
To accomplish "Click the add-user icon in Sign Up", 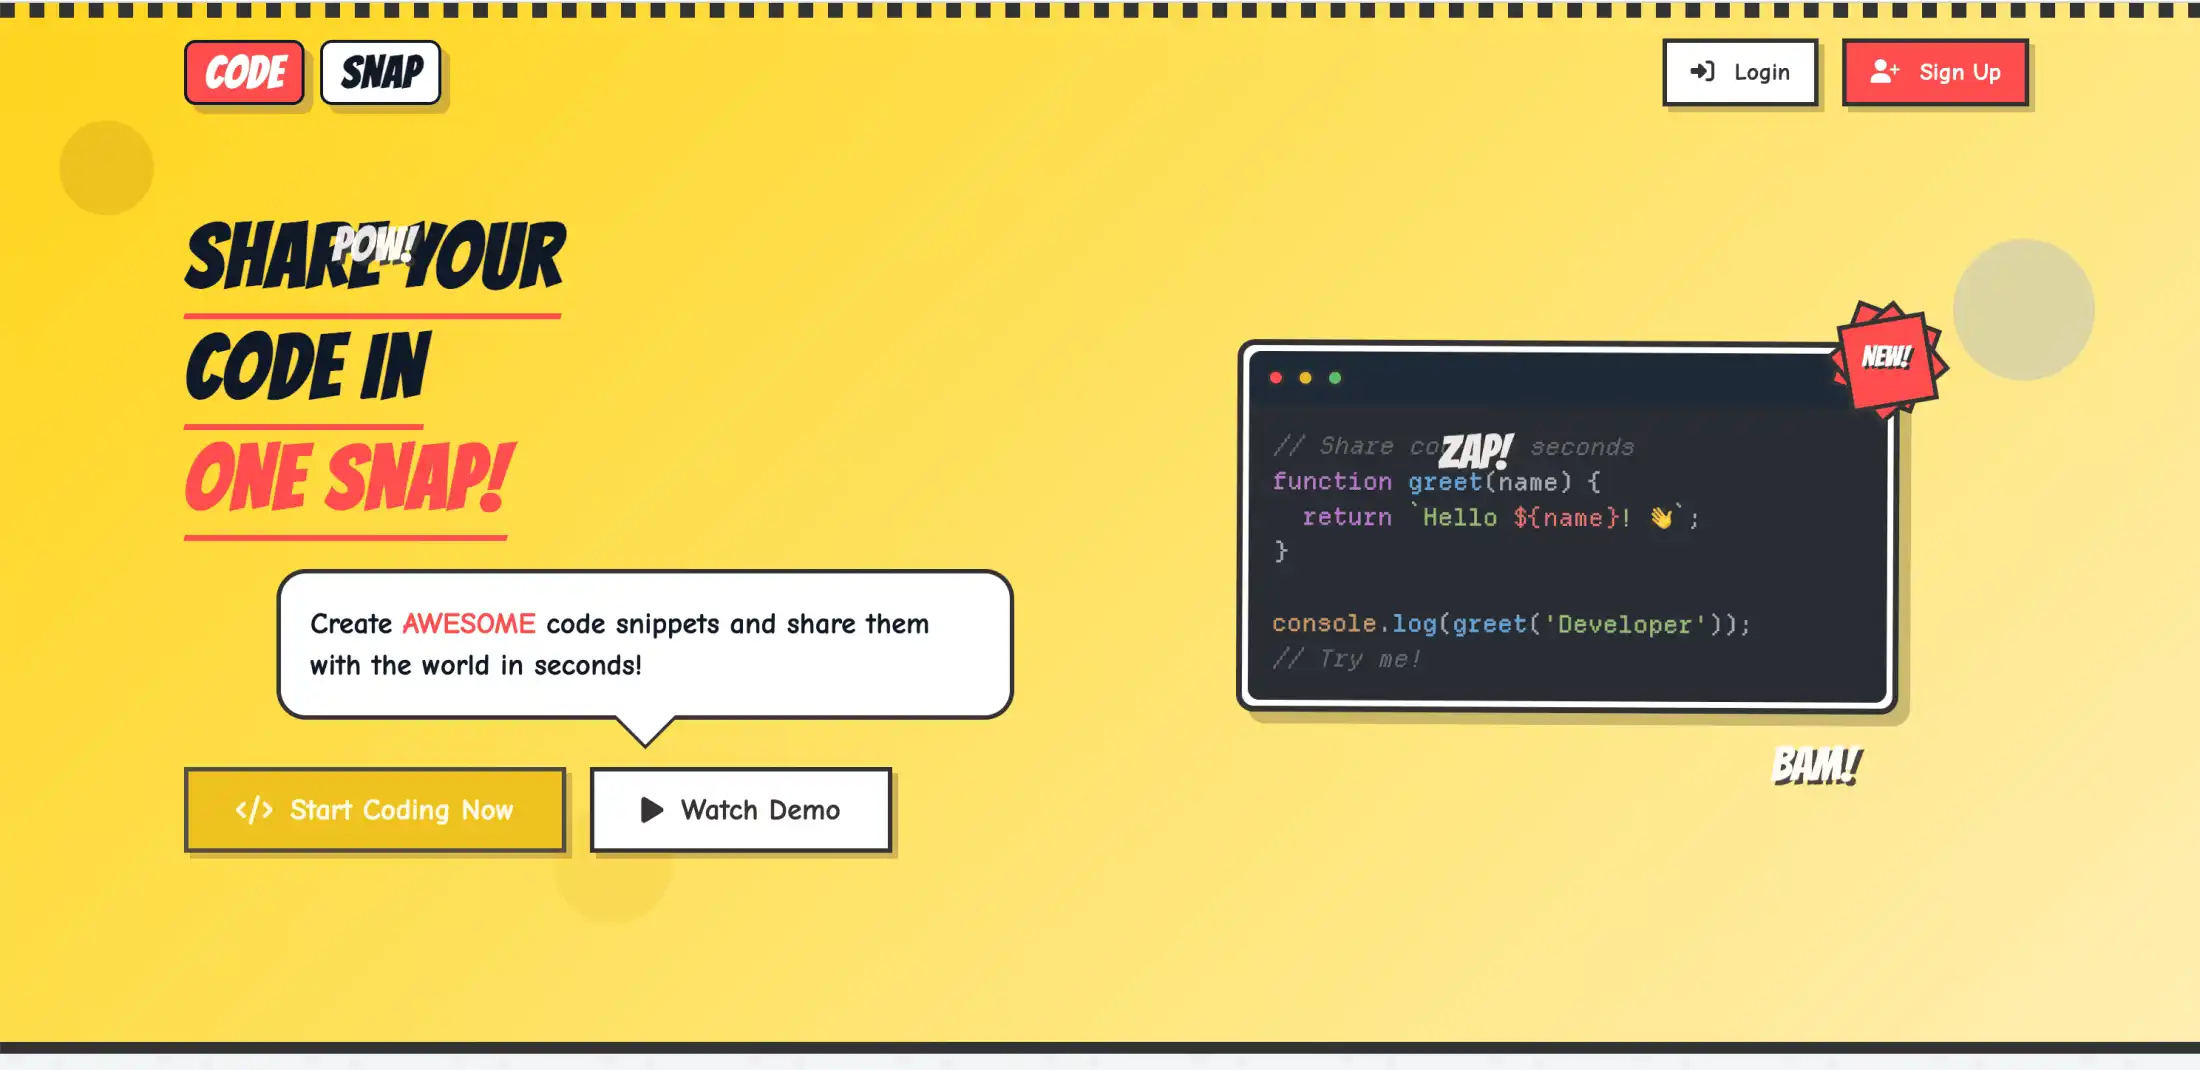I will (x=1885, y=72).
